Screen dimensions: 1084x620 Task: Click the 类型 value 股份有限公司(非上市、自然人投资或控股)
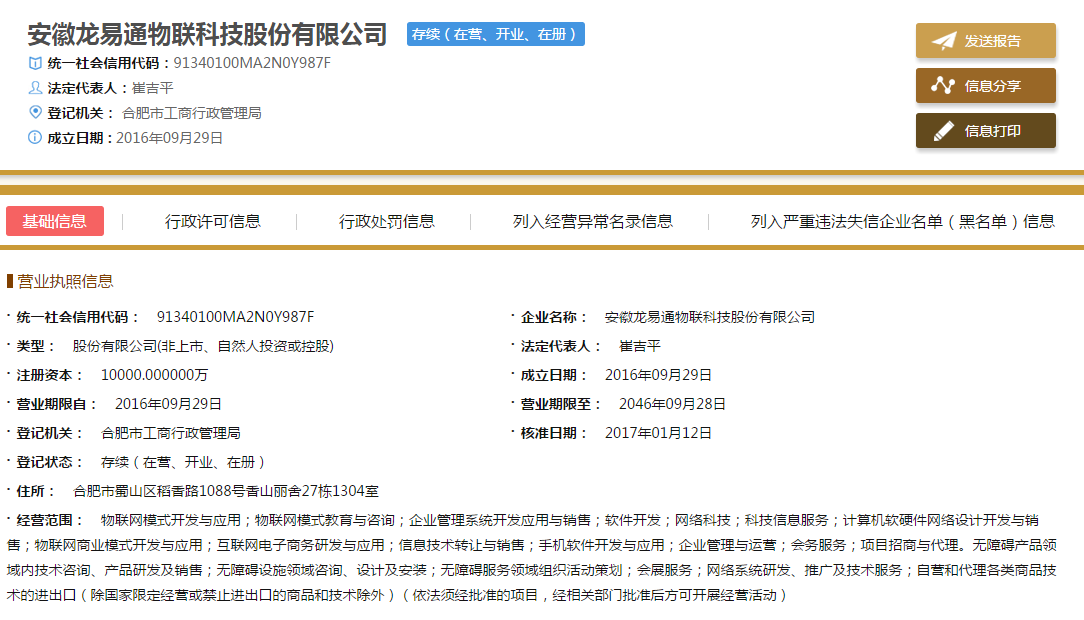203,346
